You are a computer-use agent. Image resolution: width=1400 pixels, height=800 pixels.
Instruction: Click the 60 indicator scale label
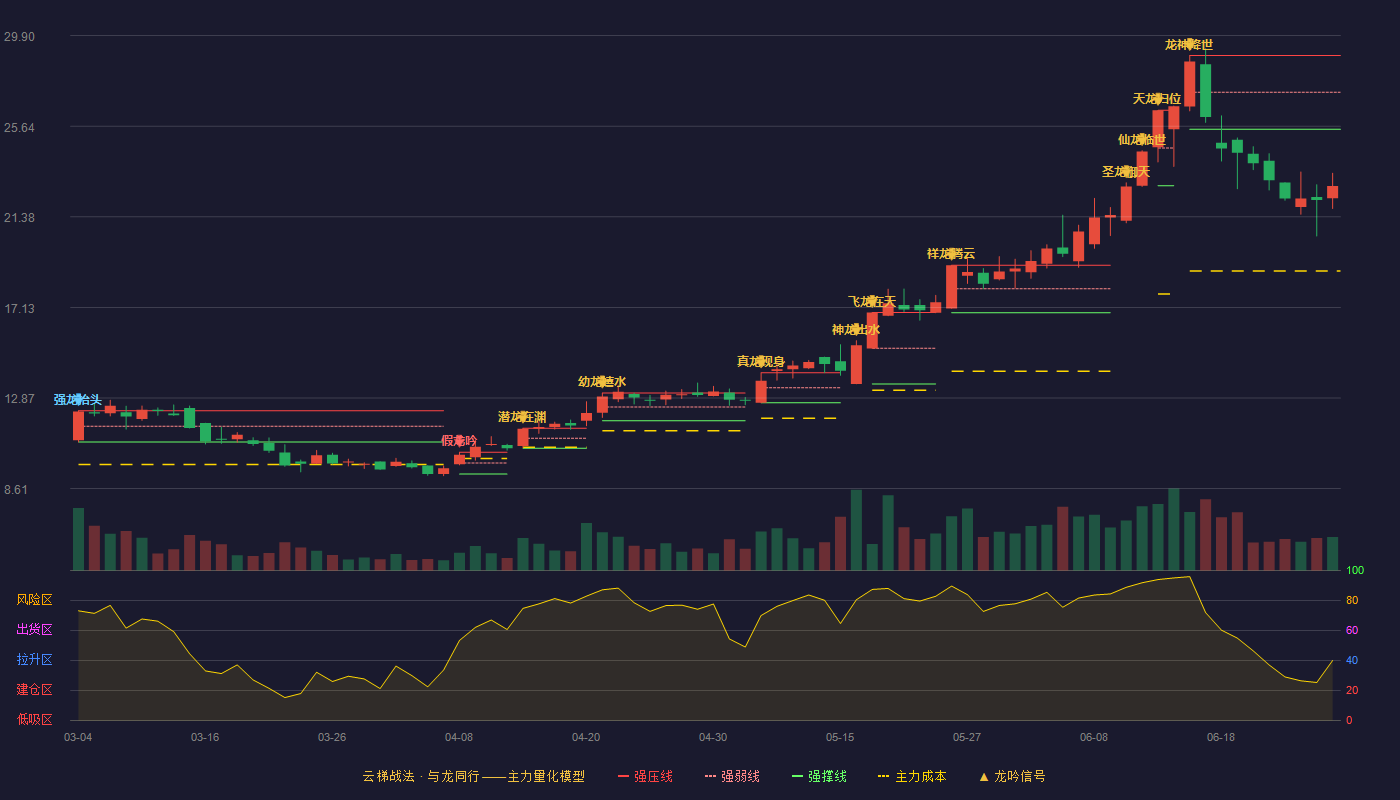pos(1351,630)
